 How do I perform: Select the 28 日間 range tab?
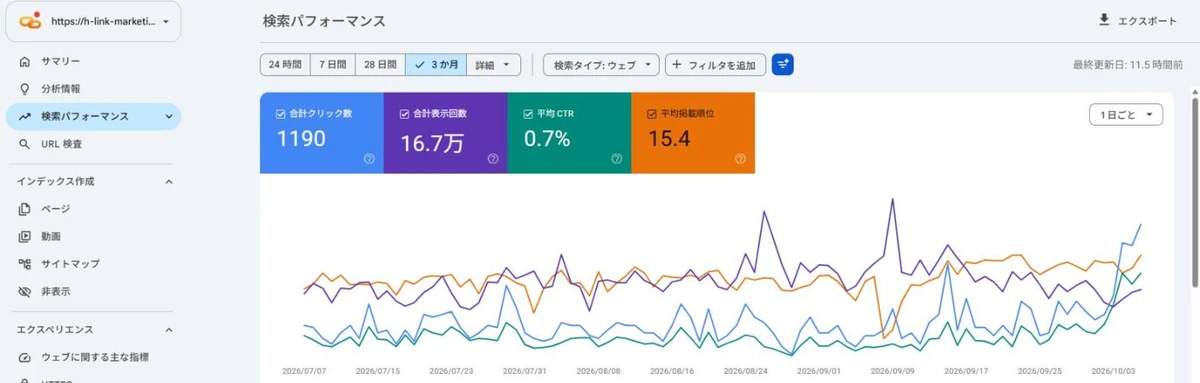(381, 65)
